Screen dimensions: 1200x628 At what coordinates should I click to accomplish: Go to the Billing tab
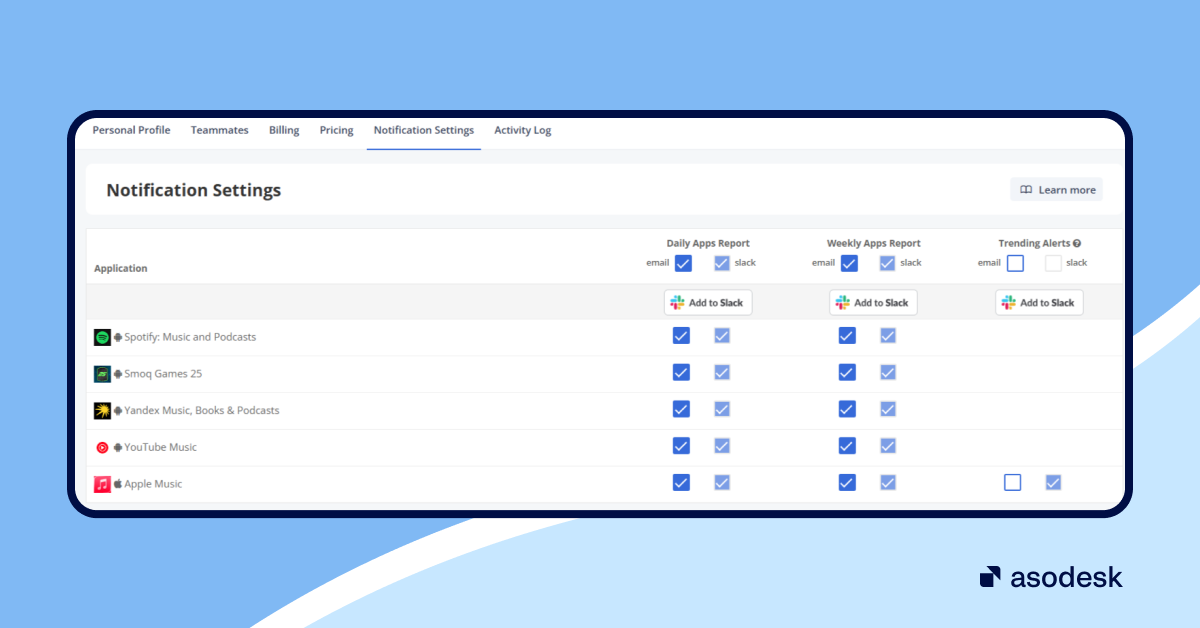point(284,130)
